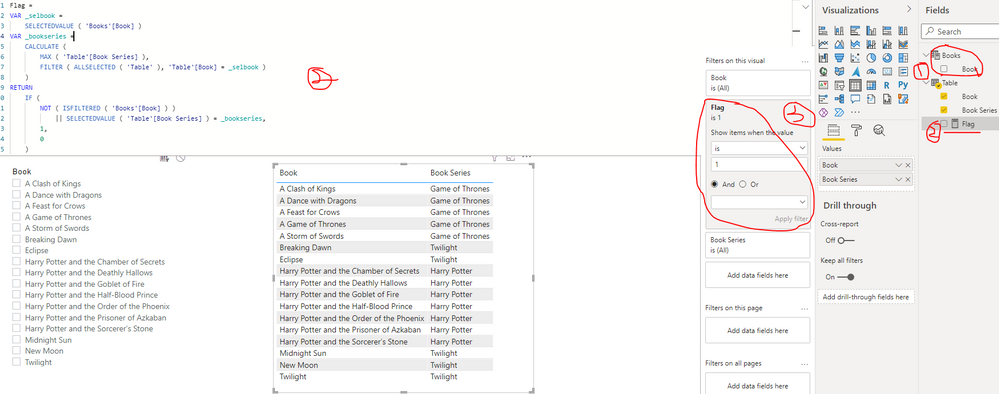Select the KPI visual
Screen dimensions: 999x394
pyautogui.click(x=823, y=85)
